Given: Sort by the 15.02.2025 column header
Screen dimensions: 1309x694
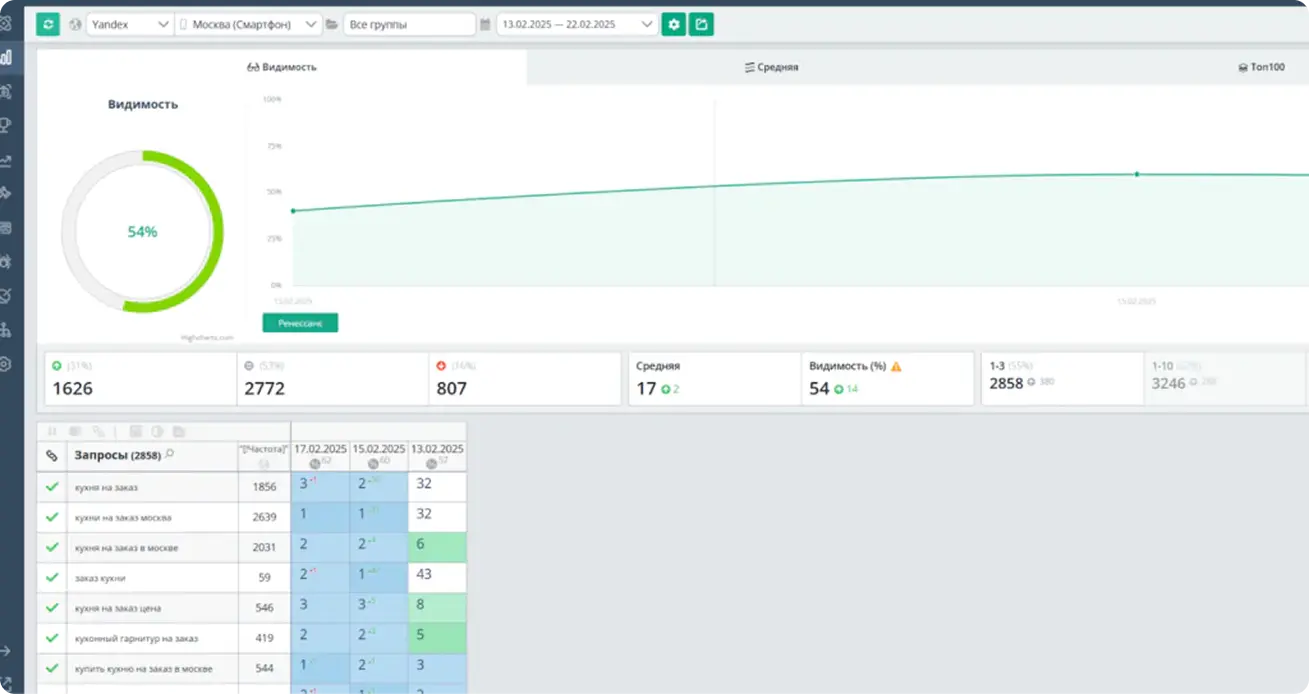Looking at the screenshot, I should click(379, 456).
